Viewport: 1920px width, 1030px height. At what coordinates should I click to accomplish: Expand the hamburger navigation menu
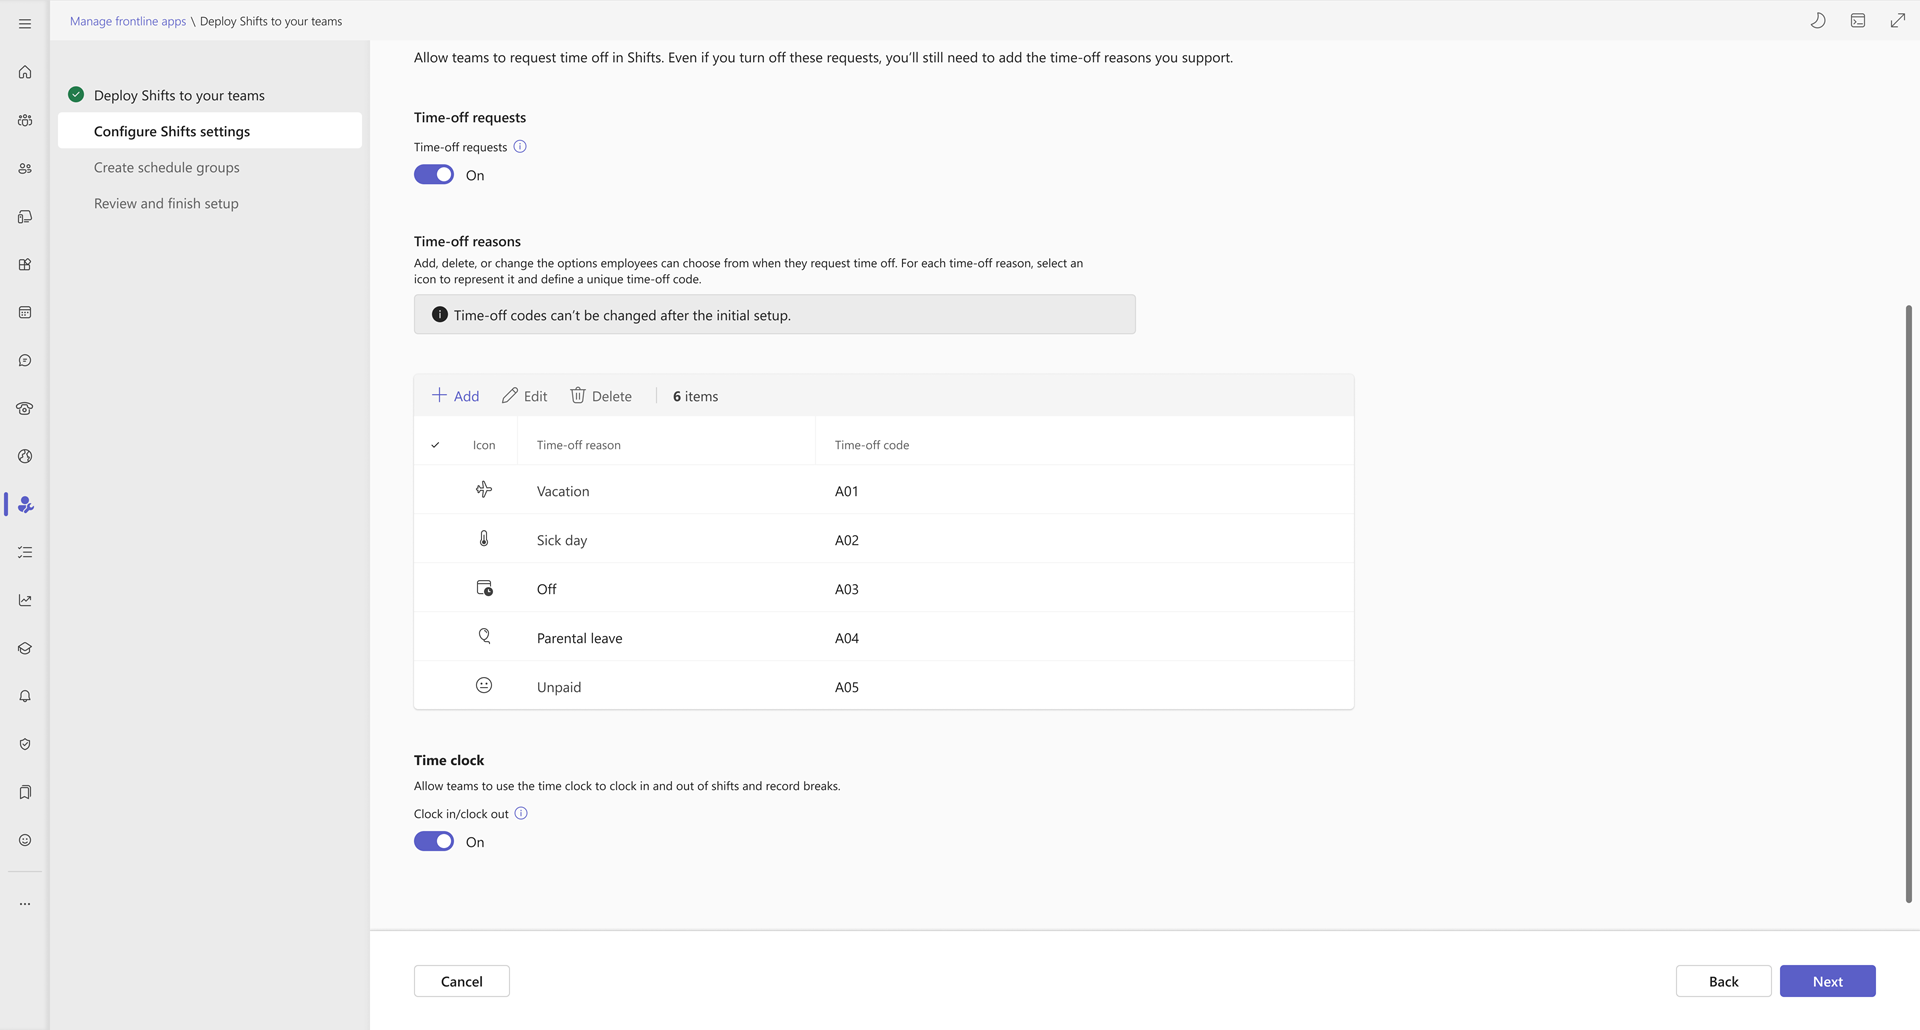[25, 23]
